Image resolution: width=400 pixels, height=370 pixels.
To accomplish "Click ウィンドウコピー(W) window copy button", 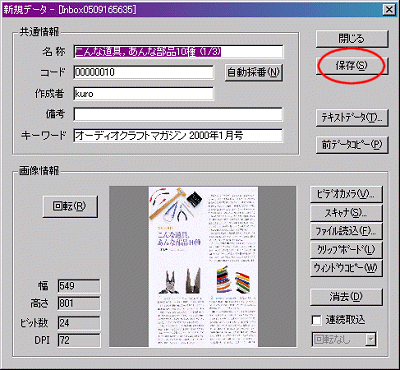I will point(346,268).
